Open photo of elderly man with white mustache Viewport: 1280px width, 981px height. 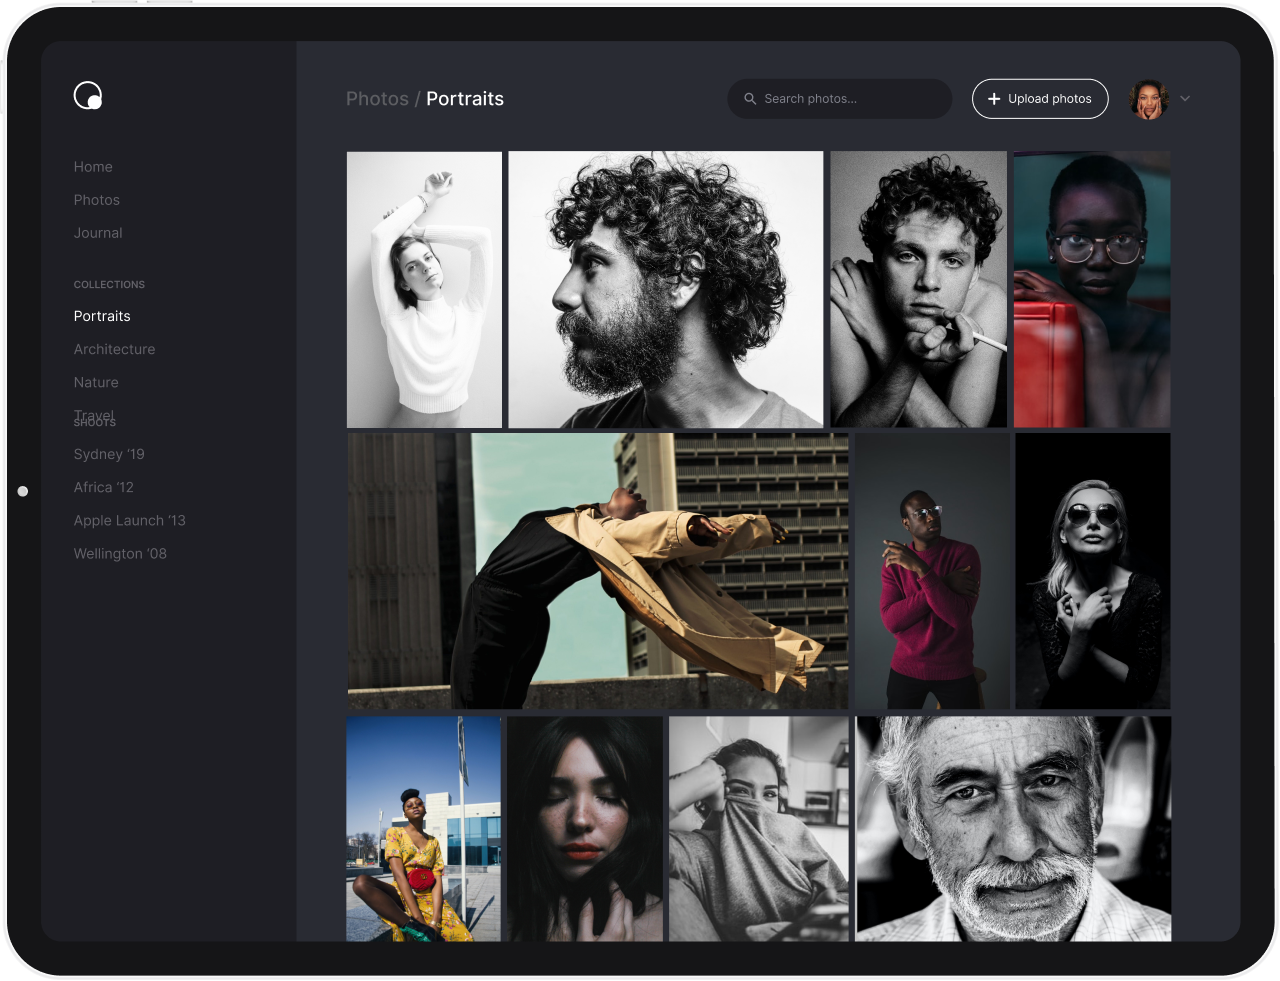[1013, 828]
